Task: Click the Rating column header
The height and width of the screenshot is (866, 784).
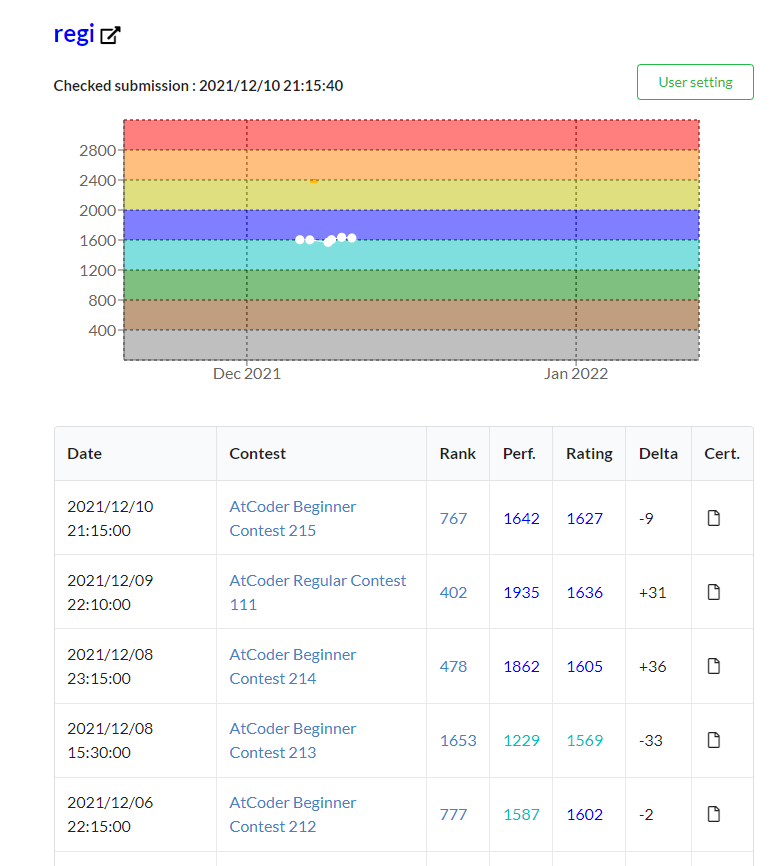Action: click(590, 454)
